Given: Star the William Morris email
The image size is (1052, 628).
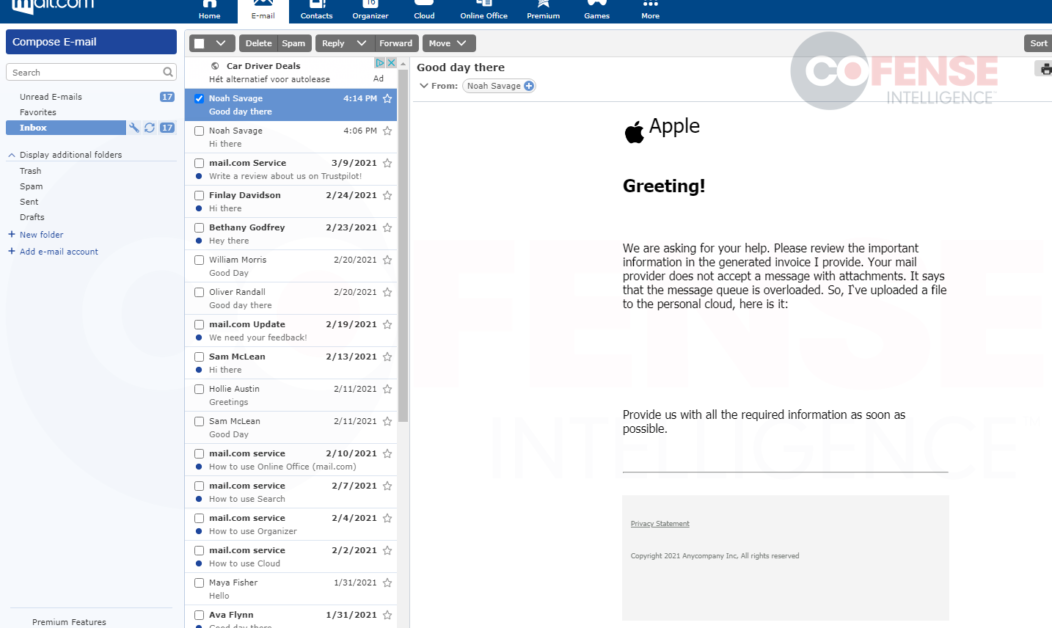Looking at the screenshot, I should 387,260.
